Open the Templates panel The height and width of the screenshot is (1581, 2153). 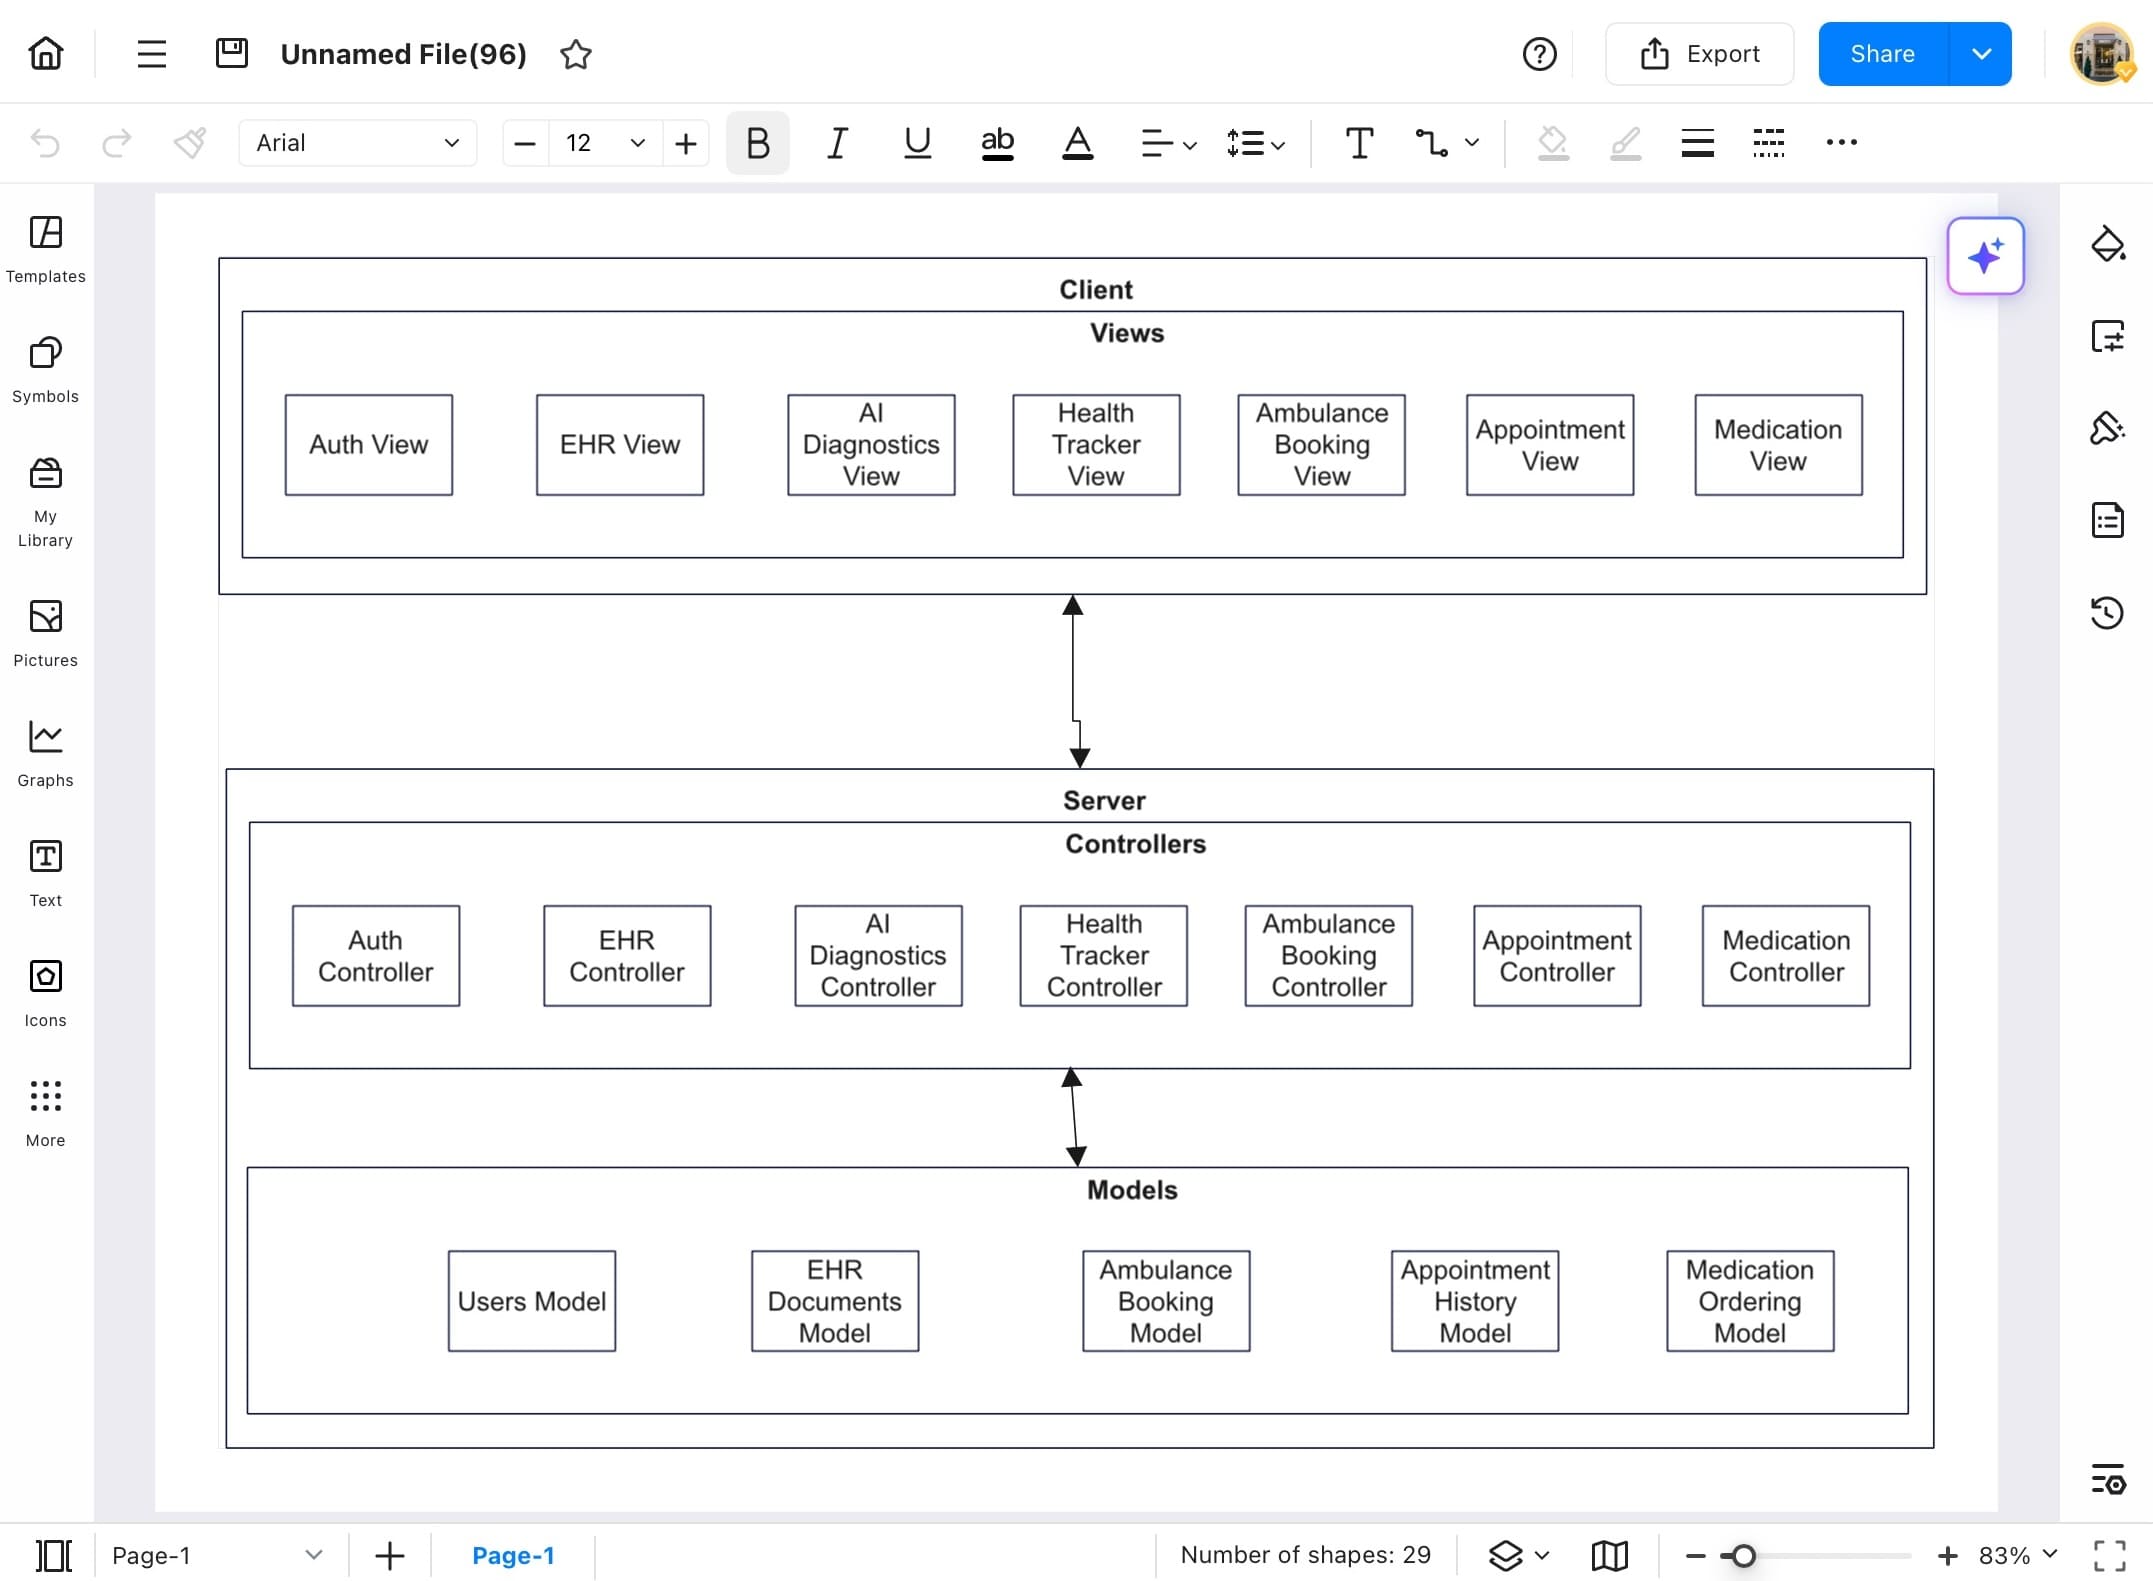(x=45, y=247)
